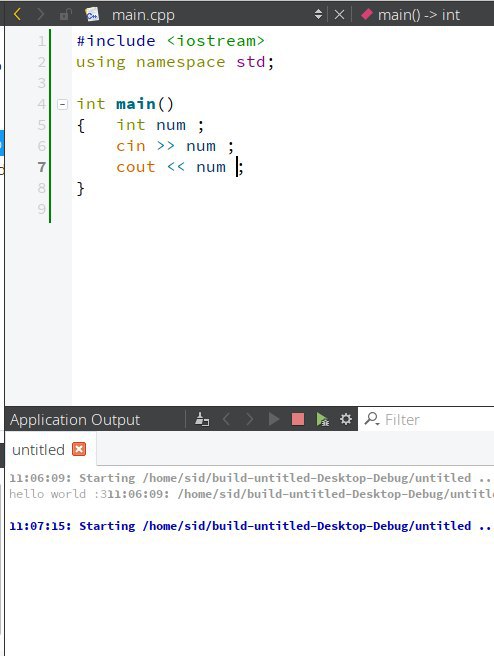Click the Filter input field
The height and width of the screenshot is (656, 494).
pos(437,419)
